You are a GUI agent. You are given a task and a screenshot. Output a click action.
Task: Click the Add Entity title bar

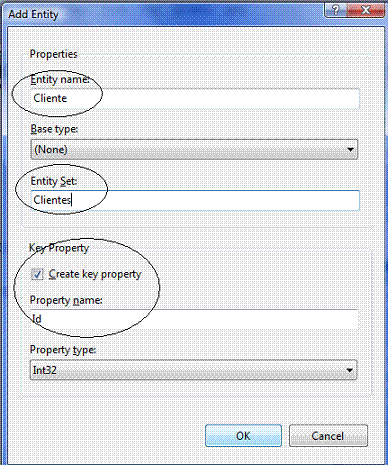pos(163,14)
